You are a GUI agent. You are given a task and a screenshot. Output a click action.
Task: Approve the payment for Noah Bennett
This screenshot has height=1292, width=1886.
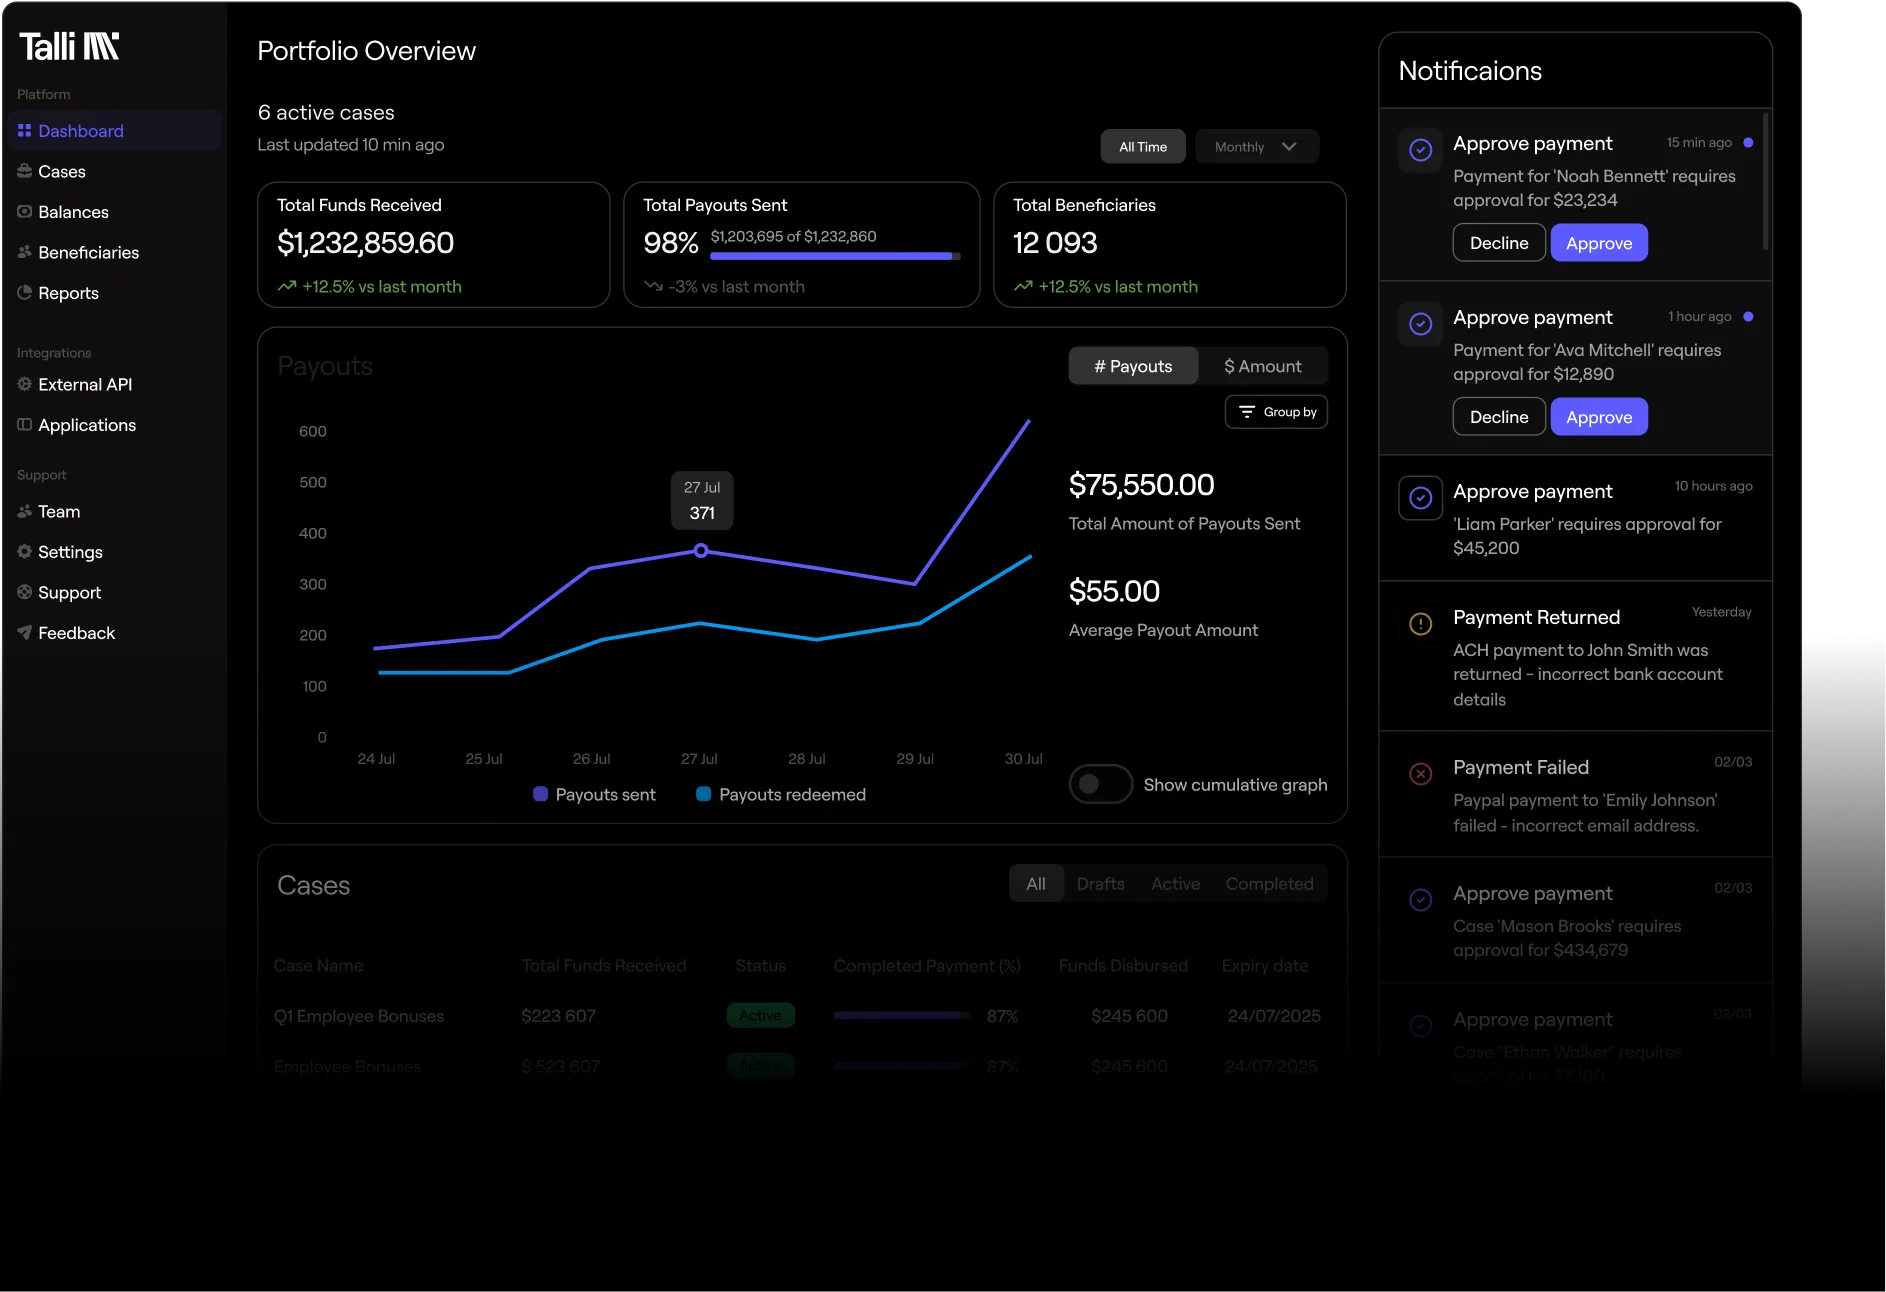pyautogui.click(x=1598, y=242)
